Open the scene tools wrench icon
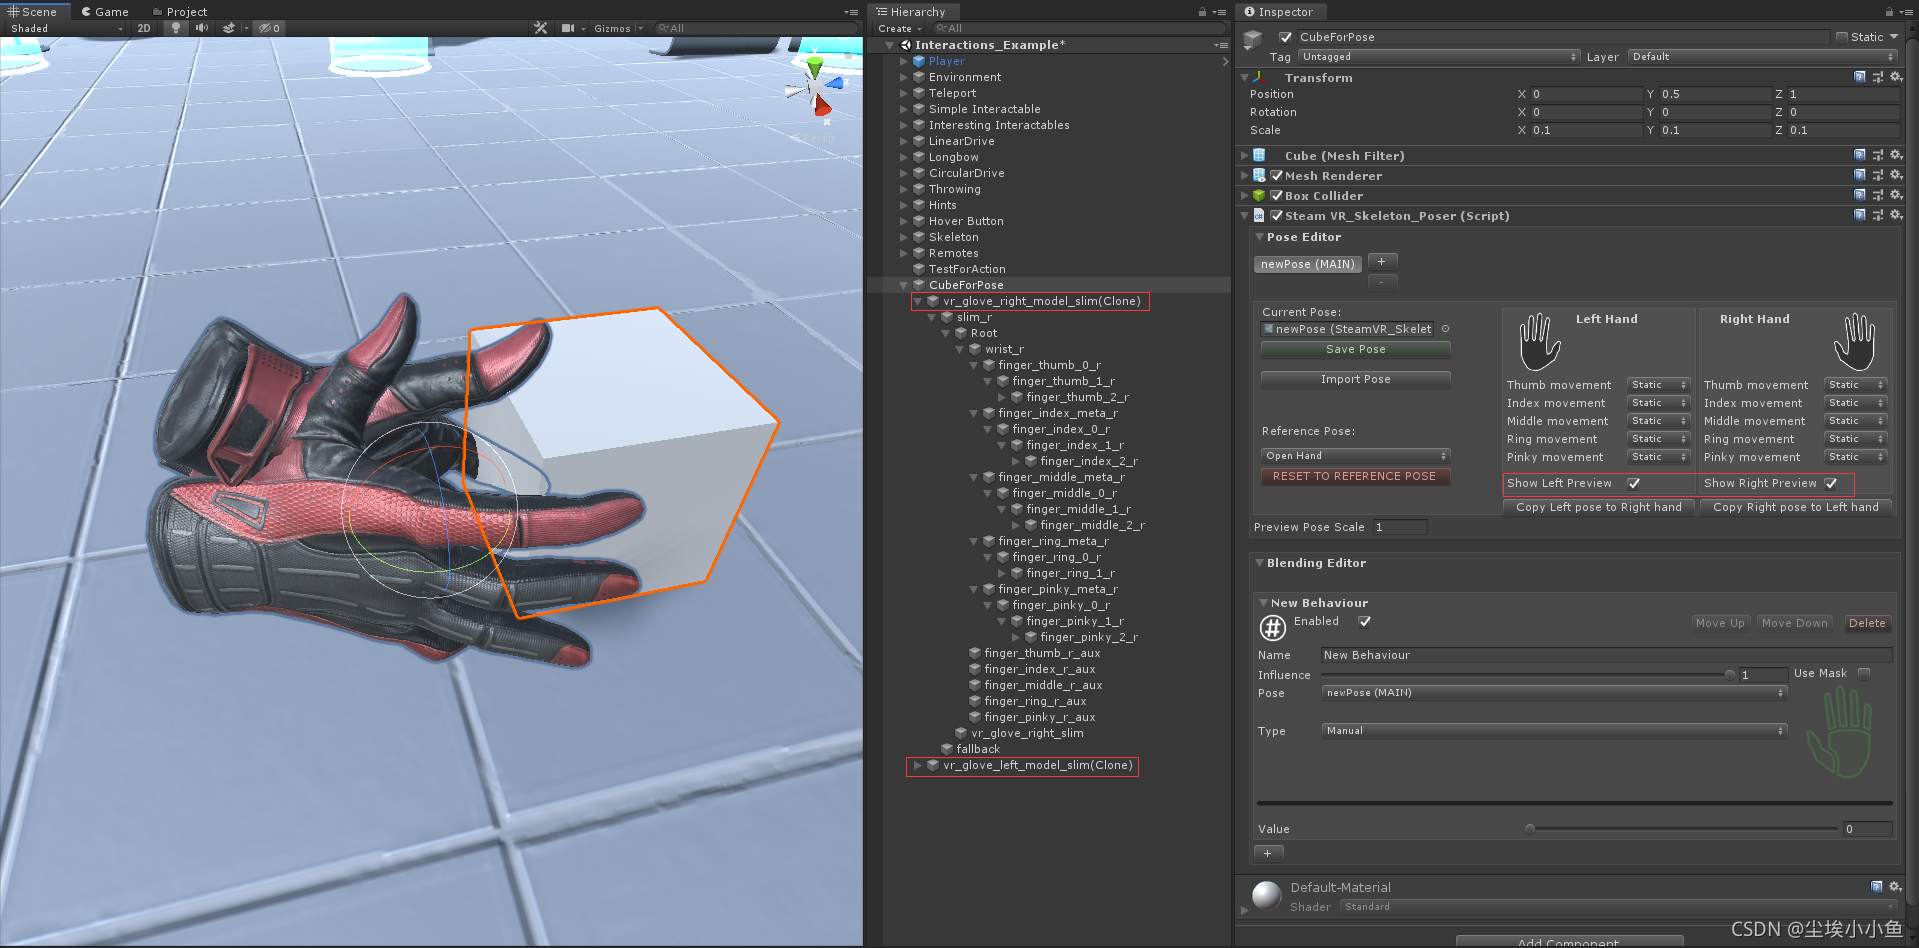This screenshot has height=948, width=1919. (x=541, y=28)
